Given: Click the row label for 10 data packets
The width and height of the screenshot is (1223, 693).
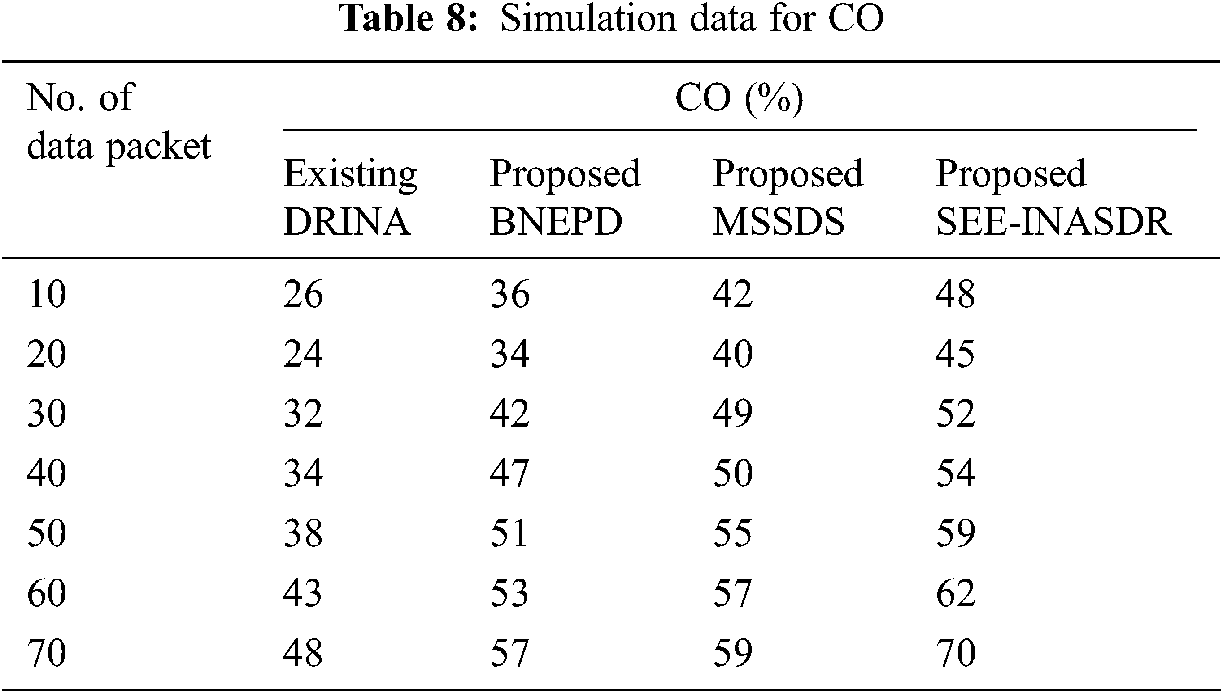Looking at the screenshot, I should 46,296.
